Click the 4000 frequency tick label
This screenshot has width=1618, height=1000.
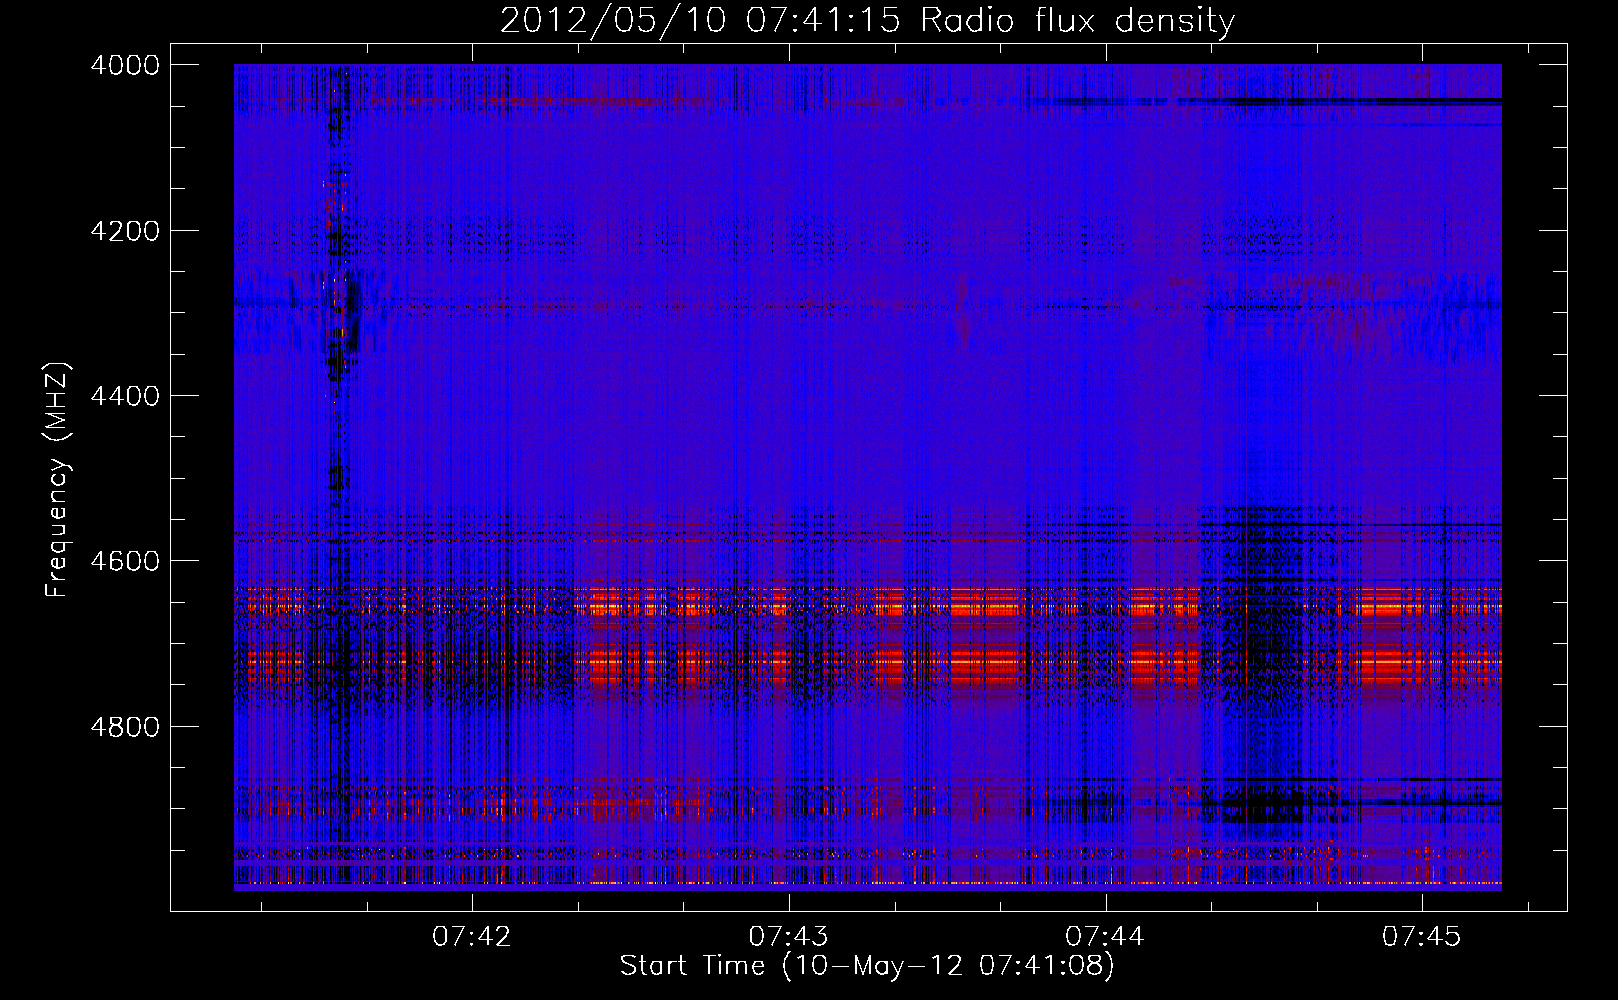point(125,65)
